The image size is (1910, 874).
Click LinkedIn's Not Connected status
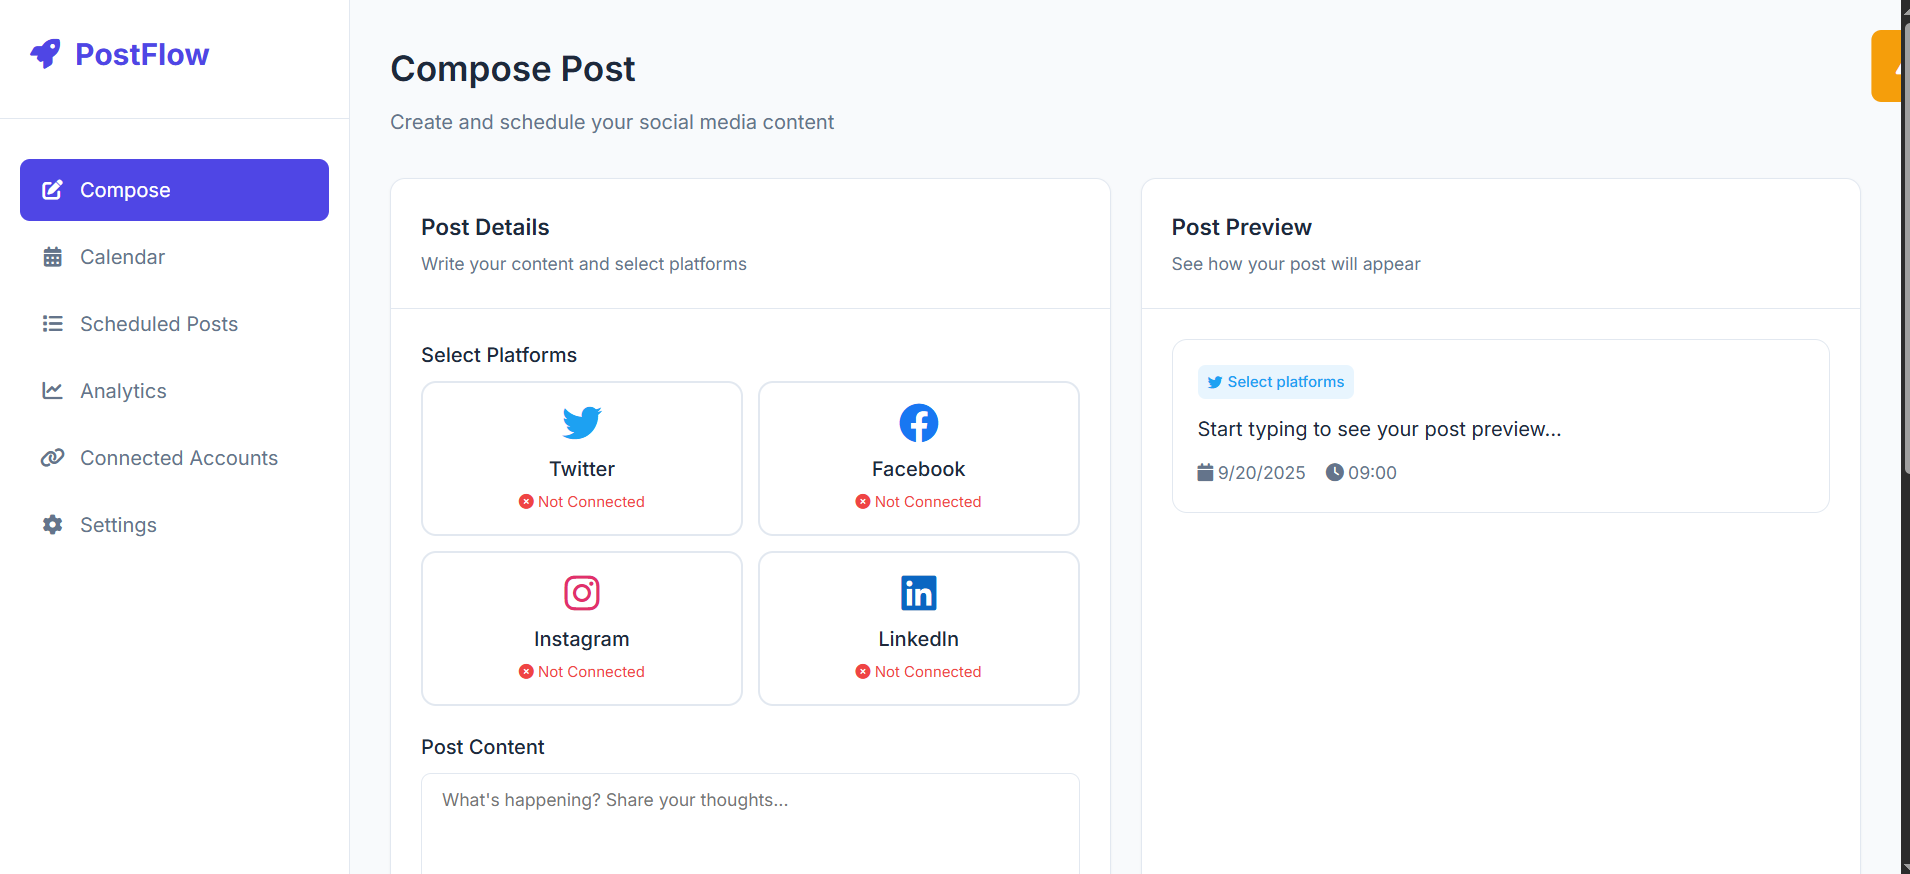tap(919, 672)
